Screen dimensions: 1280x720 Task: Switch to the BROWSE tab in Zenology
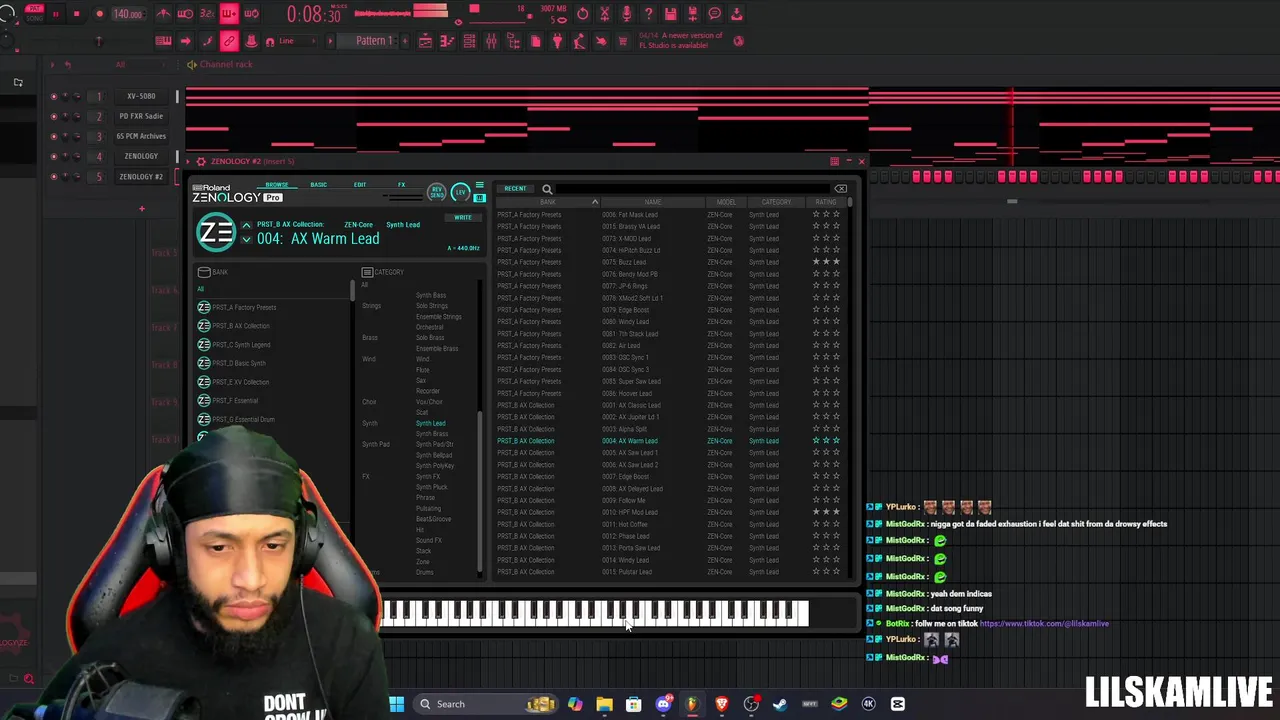(277, 185)
